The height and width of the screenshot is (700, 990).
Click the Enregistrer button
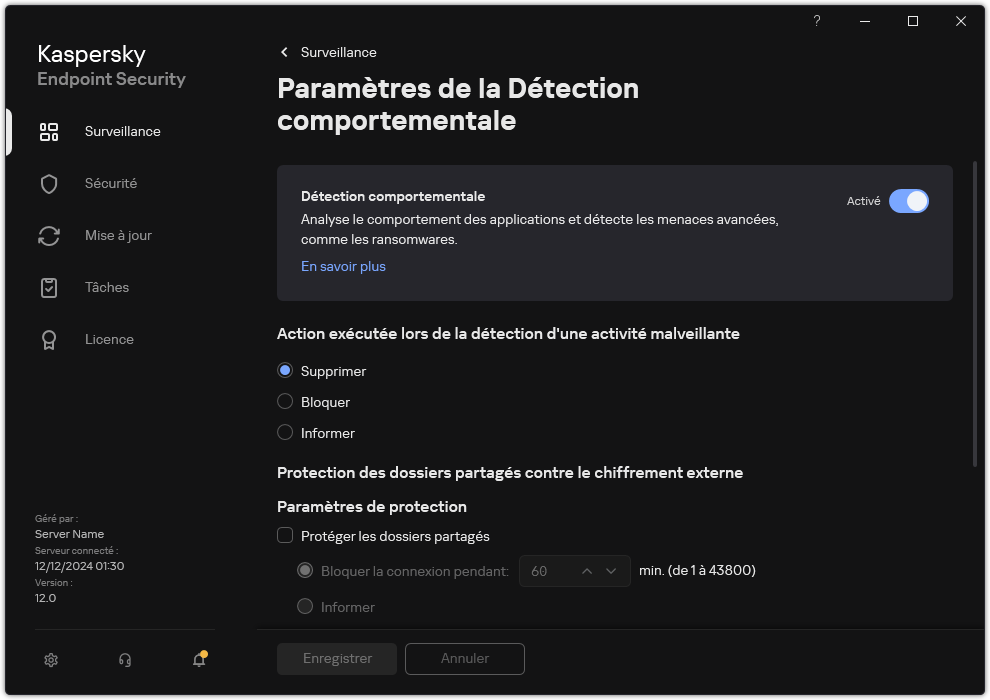[x=336, y=658]
